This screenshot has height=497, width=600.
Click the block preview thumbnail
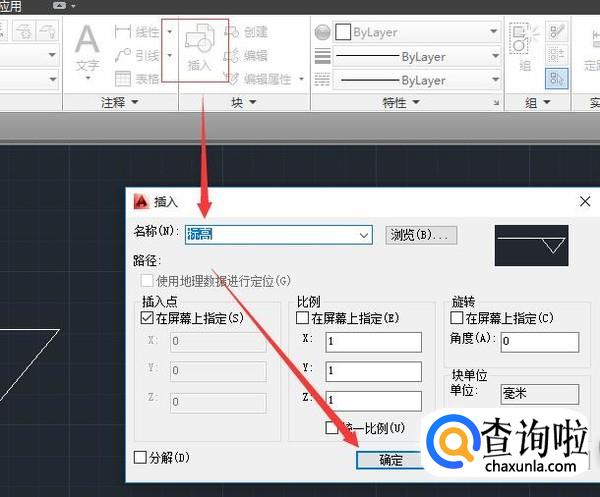[x=532, y=245]
